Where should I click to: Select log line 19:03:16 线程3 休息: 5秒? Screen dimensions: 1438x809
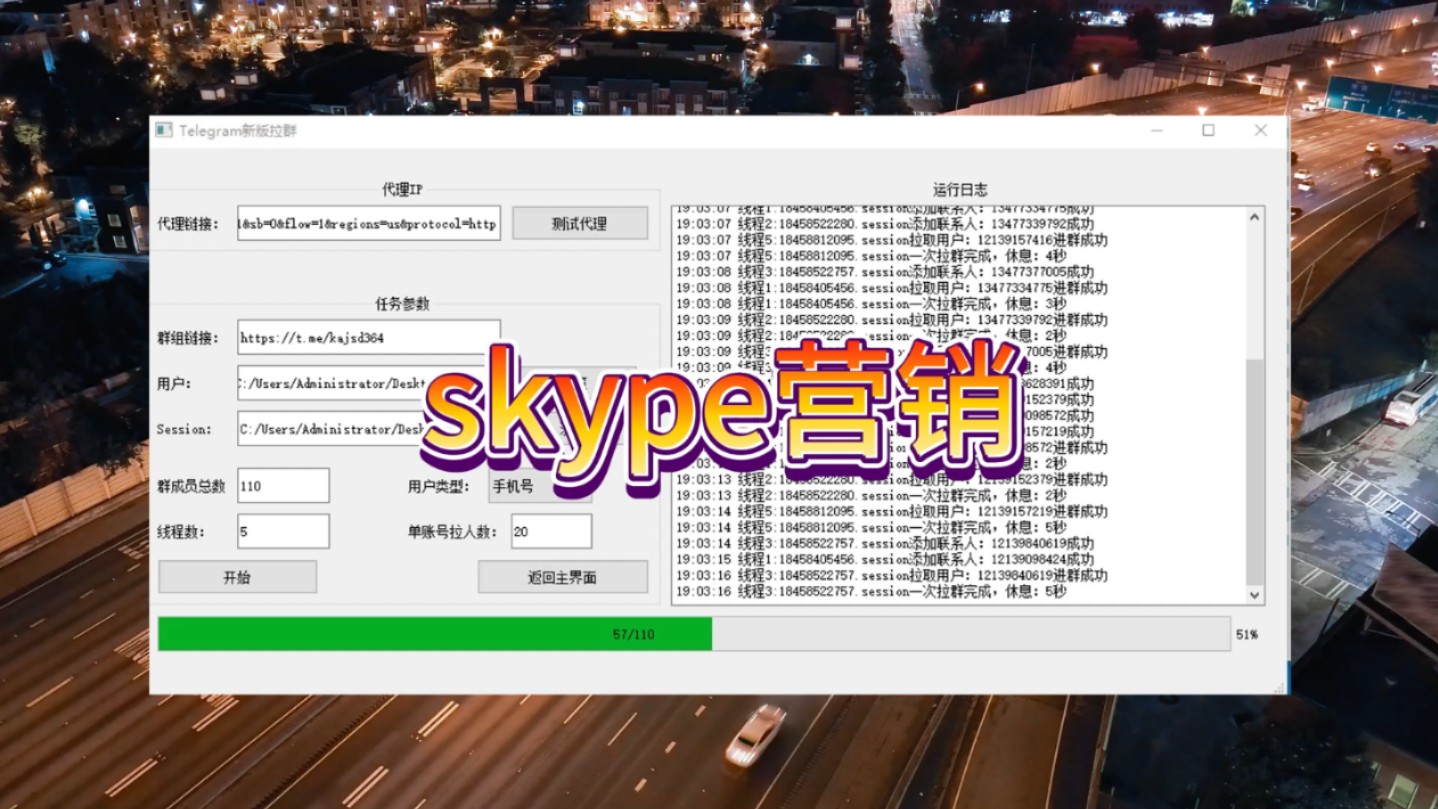click(x=871, y=592)
